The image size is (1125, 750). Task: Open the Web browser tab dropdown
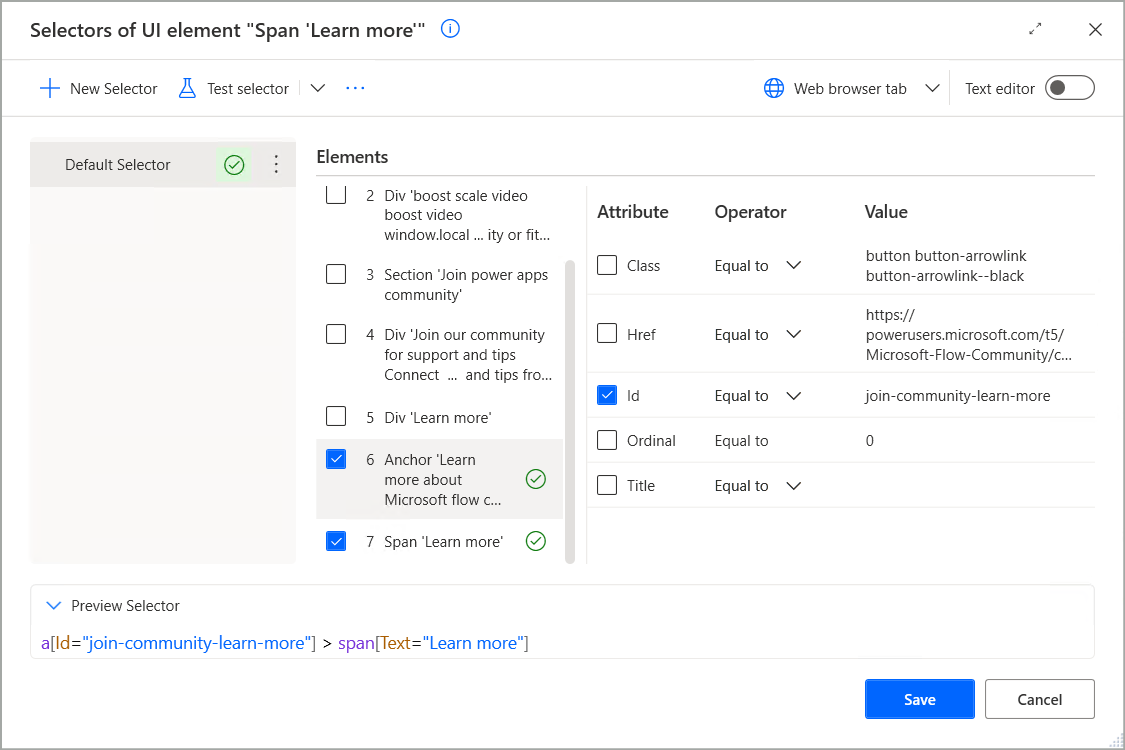932,88
